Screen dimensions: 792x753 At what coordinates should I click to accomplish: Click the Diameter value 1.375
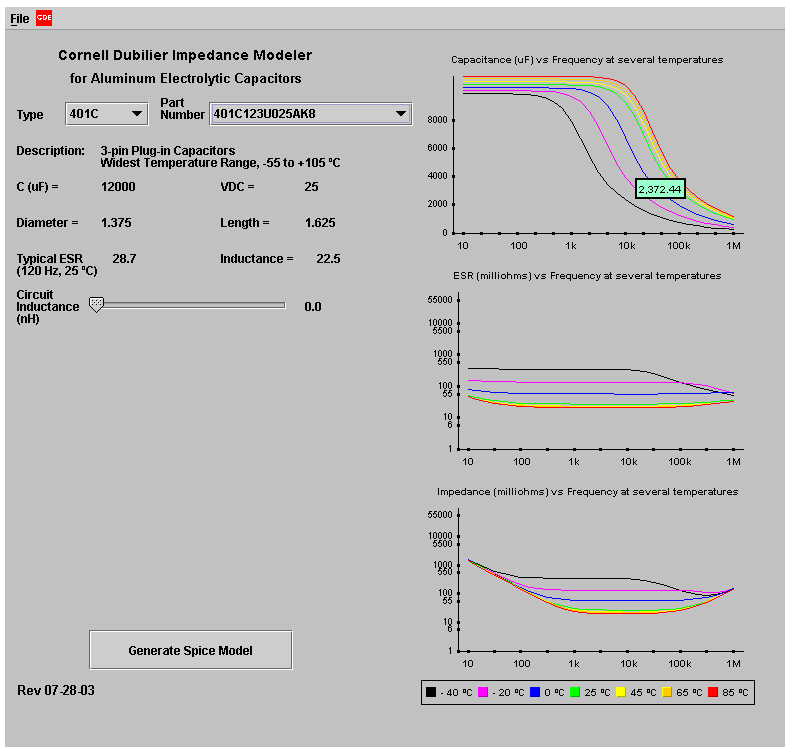116,223
